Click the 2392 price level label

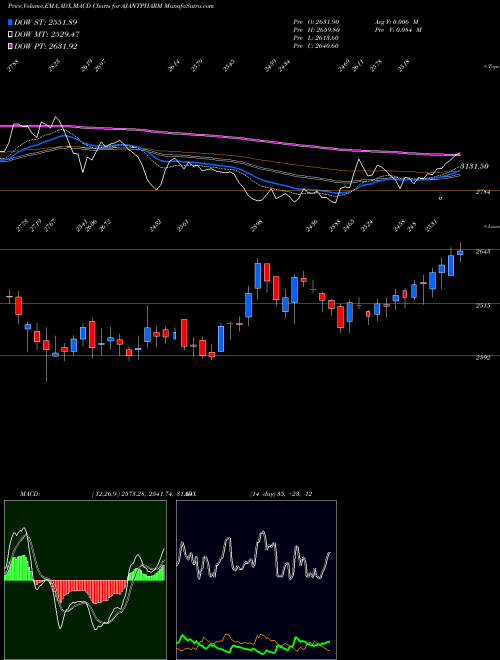click(483, 357)
